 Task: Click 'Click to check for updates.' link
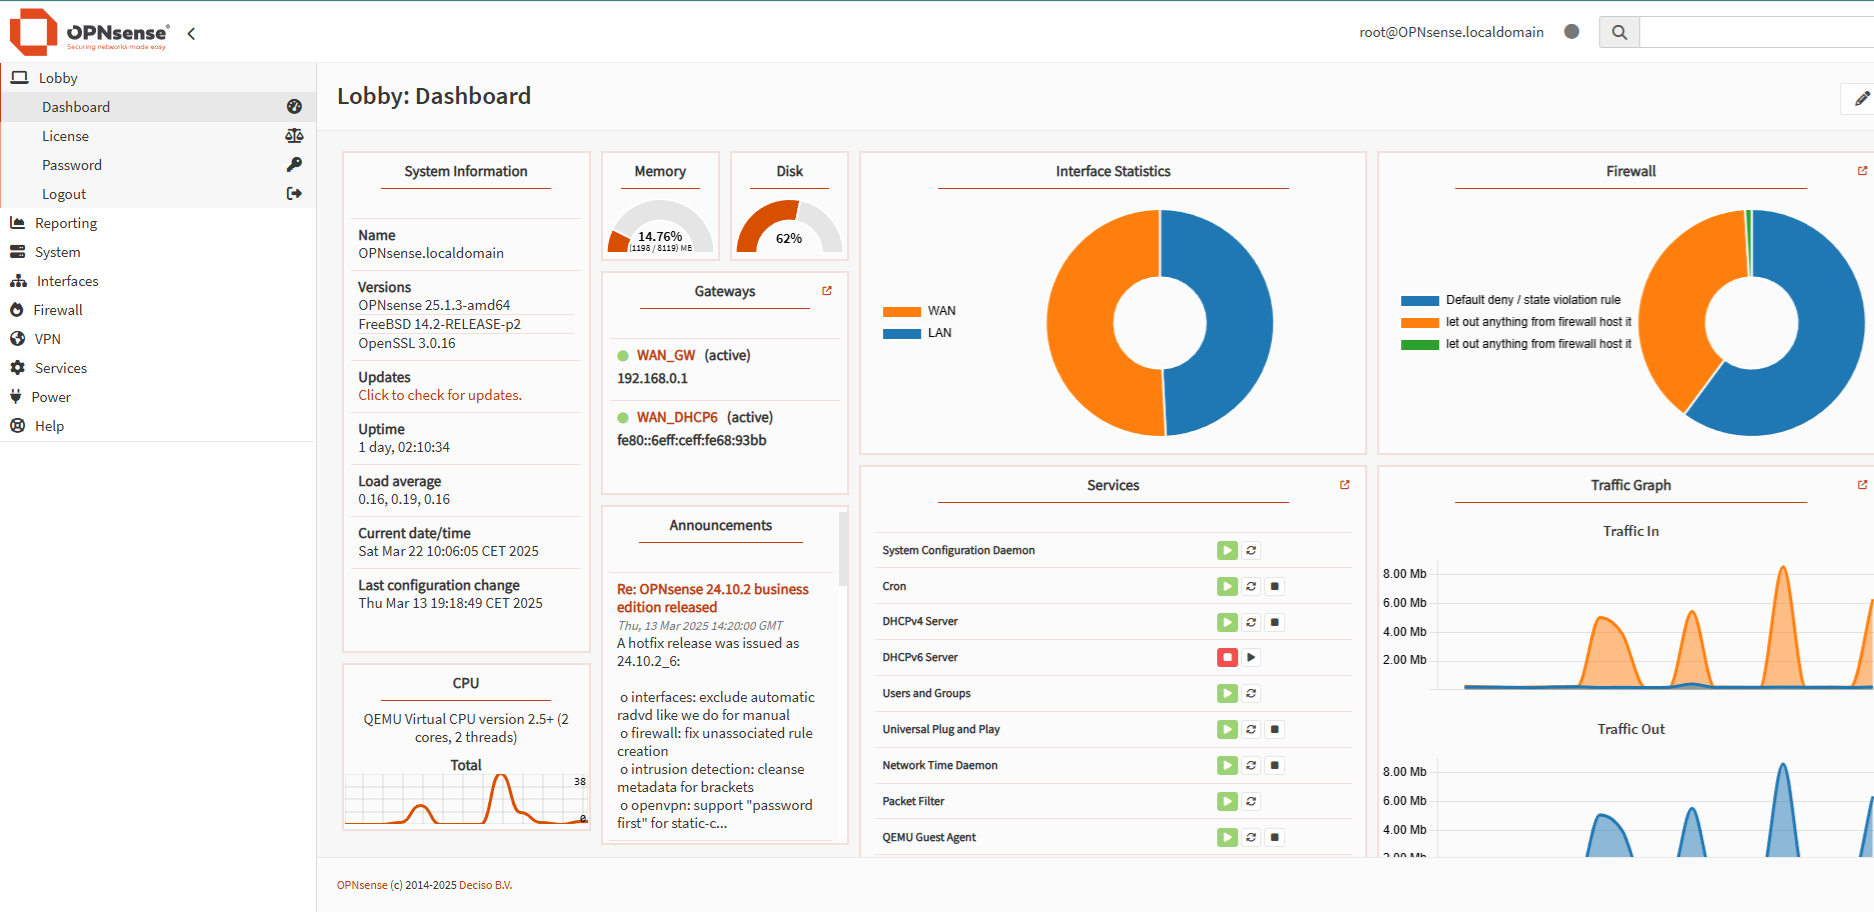click(x=440, y=395)
